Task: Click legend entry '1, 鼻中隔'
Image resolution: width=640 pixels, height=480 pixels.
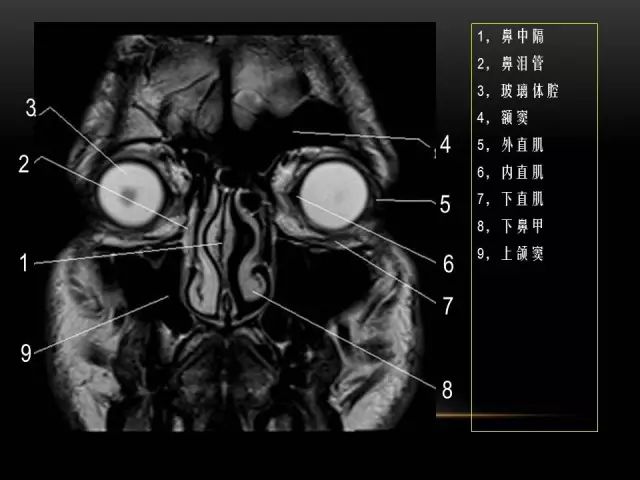Action: click(x=511, y=37)
